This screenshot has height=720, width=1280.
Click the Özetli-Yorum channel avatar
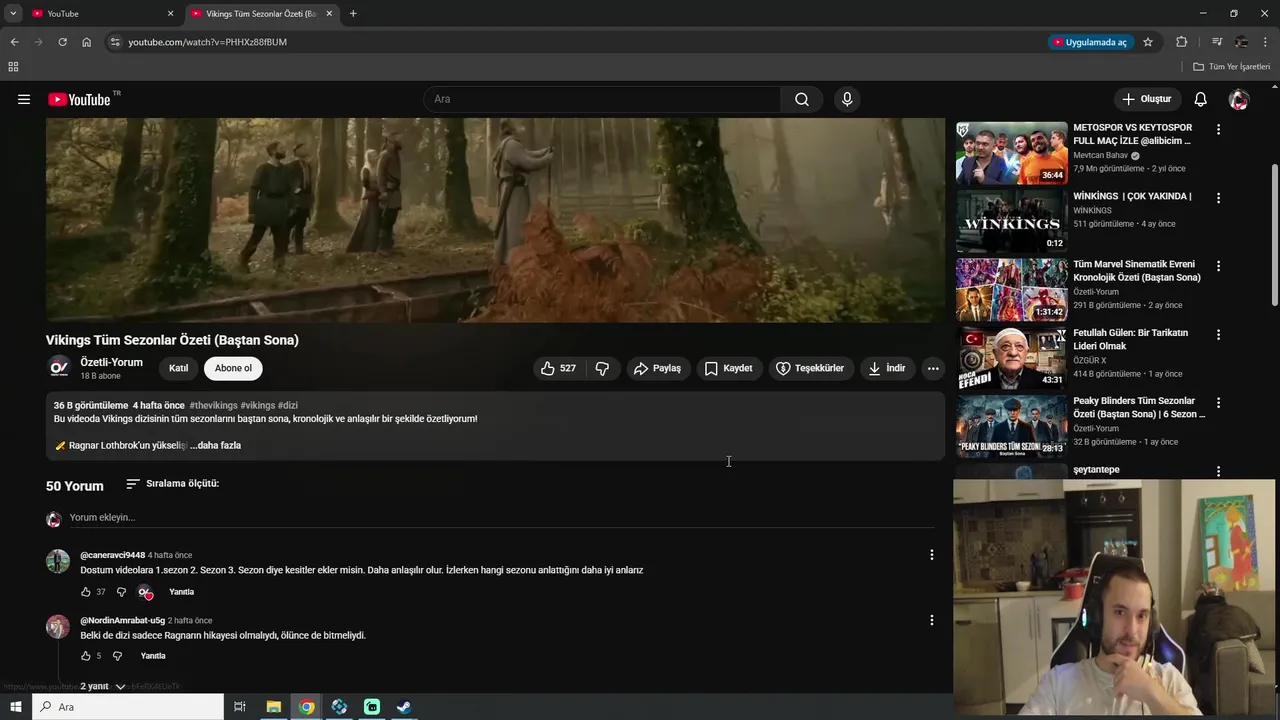click(59, 368)
